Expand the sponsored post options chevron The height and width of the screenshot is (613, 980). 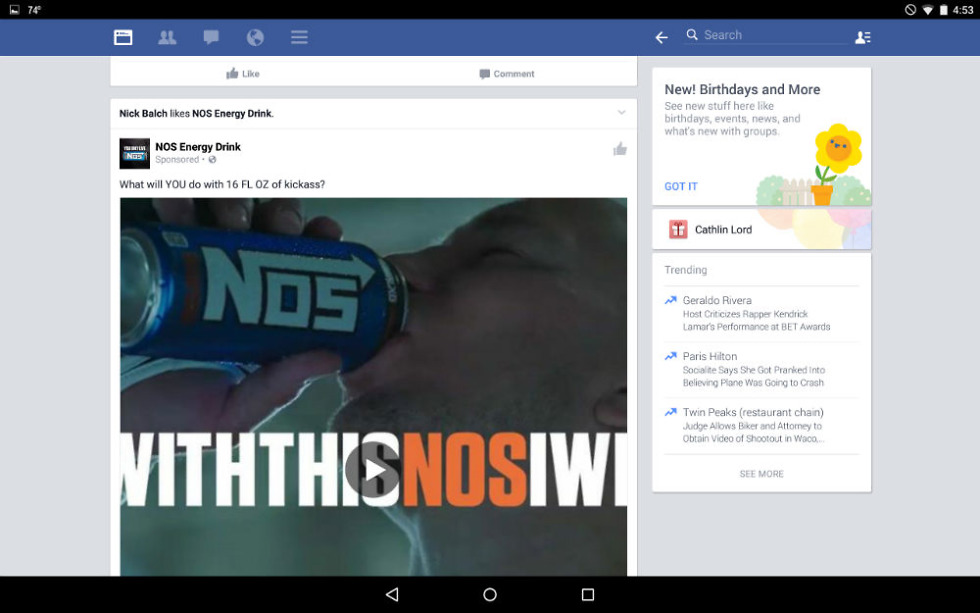click(x=621, y=112)
